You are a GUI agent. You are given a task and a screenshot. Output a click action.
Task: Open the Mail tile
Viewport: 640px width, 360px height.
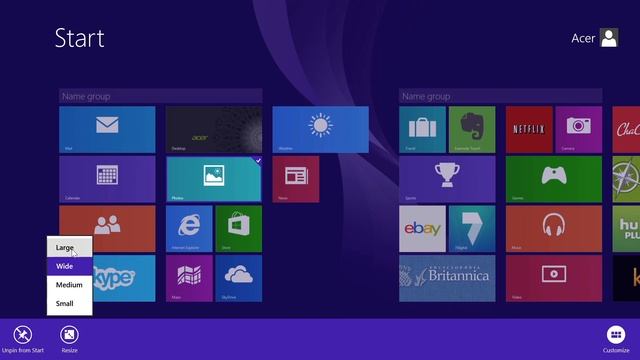(107, 129)
